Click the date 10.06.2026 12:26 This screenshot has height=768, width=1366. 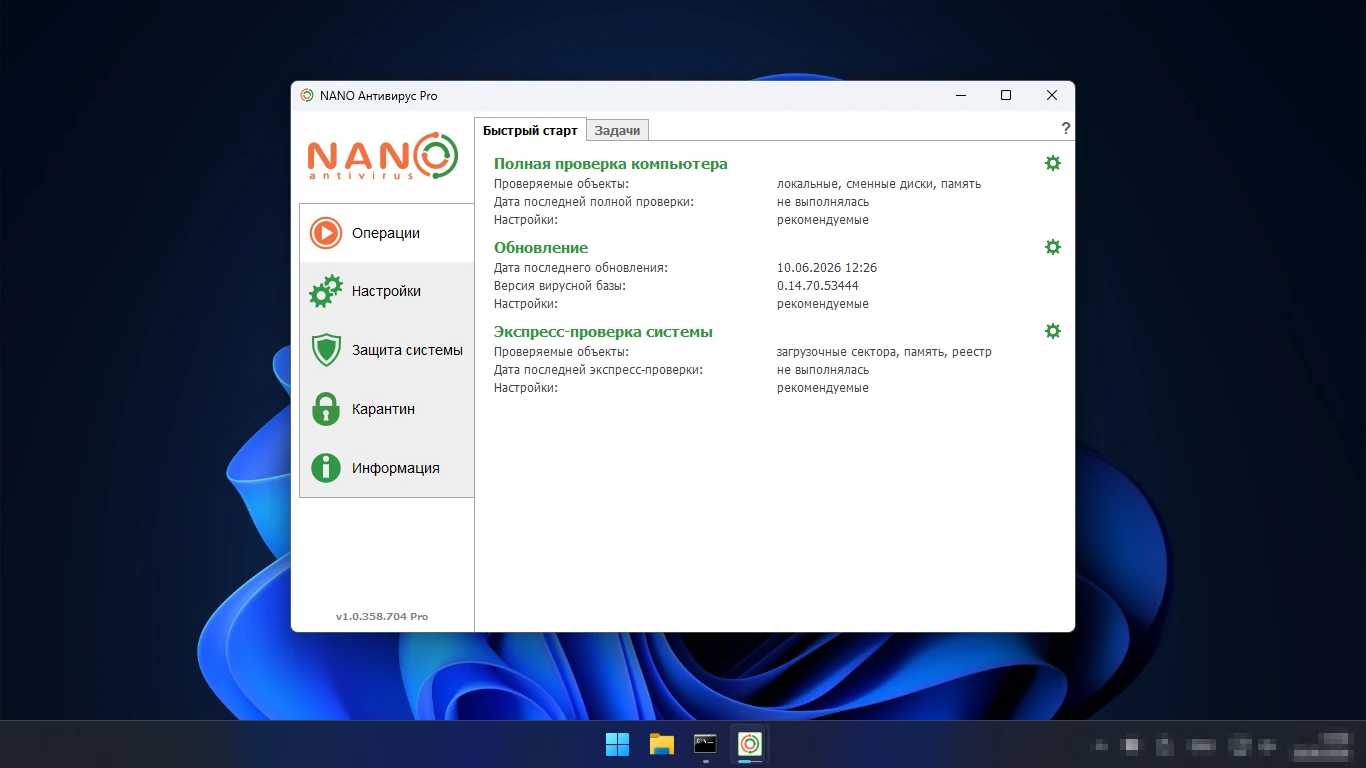pos(827,268)
